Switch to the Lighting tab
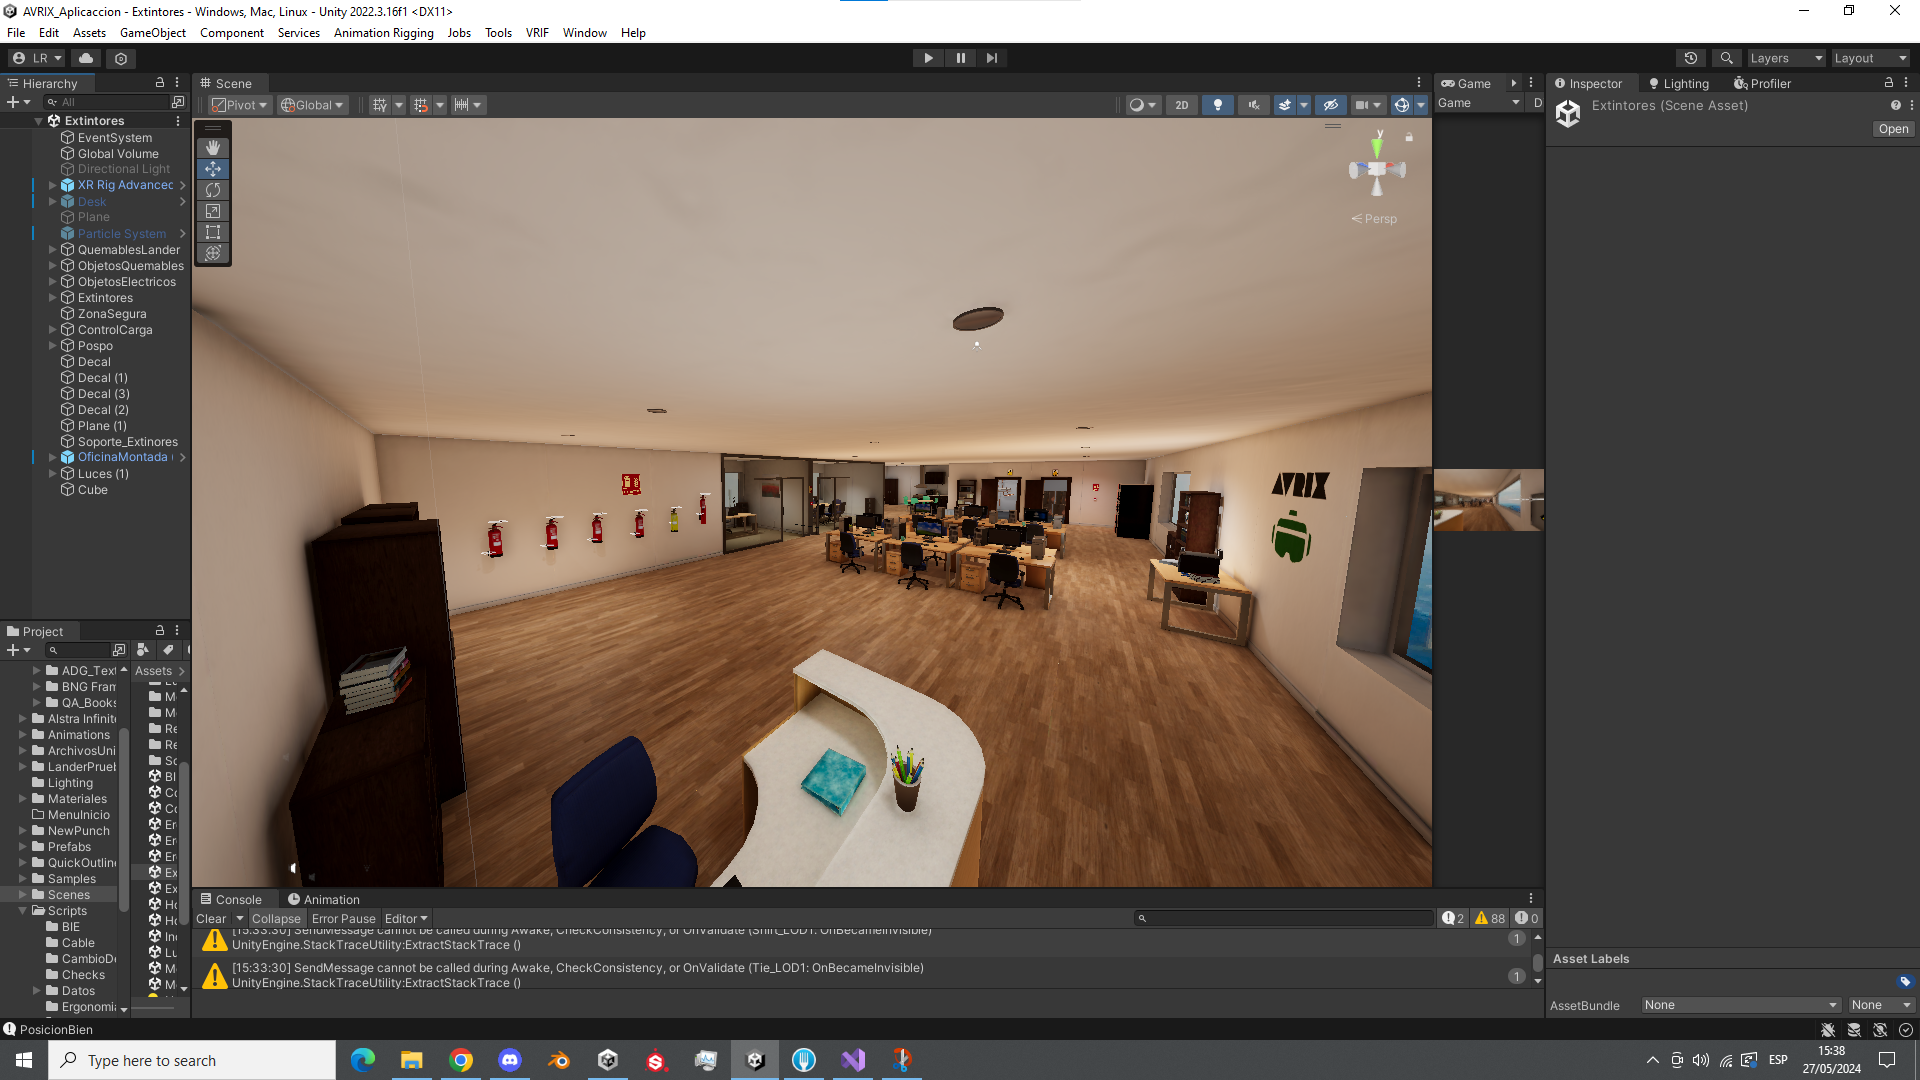This screenshot has height=1080, width=1920. tap(1679, 84)
